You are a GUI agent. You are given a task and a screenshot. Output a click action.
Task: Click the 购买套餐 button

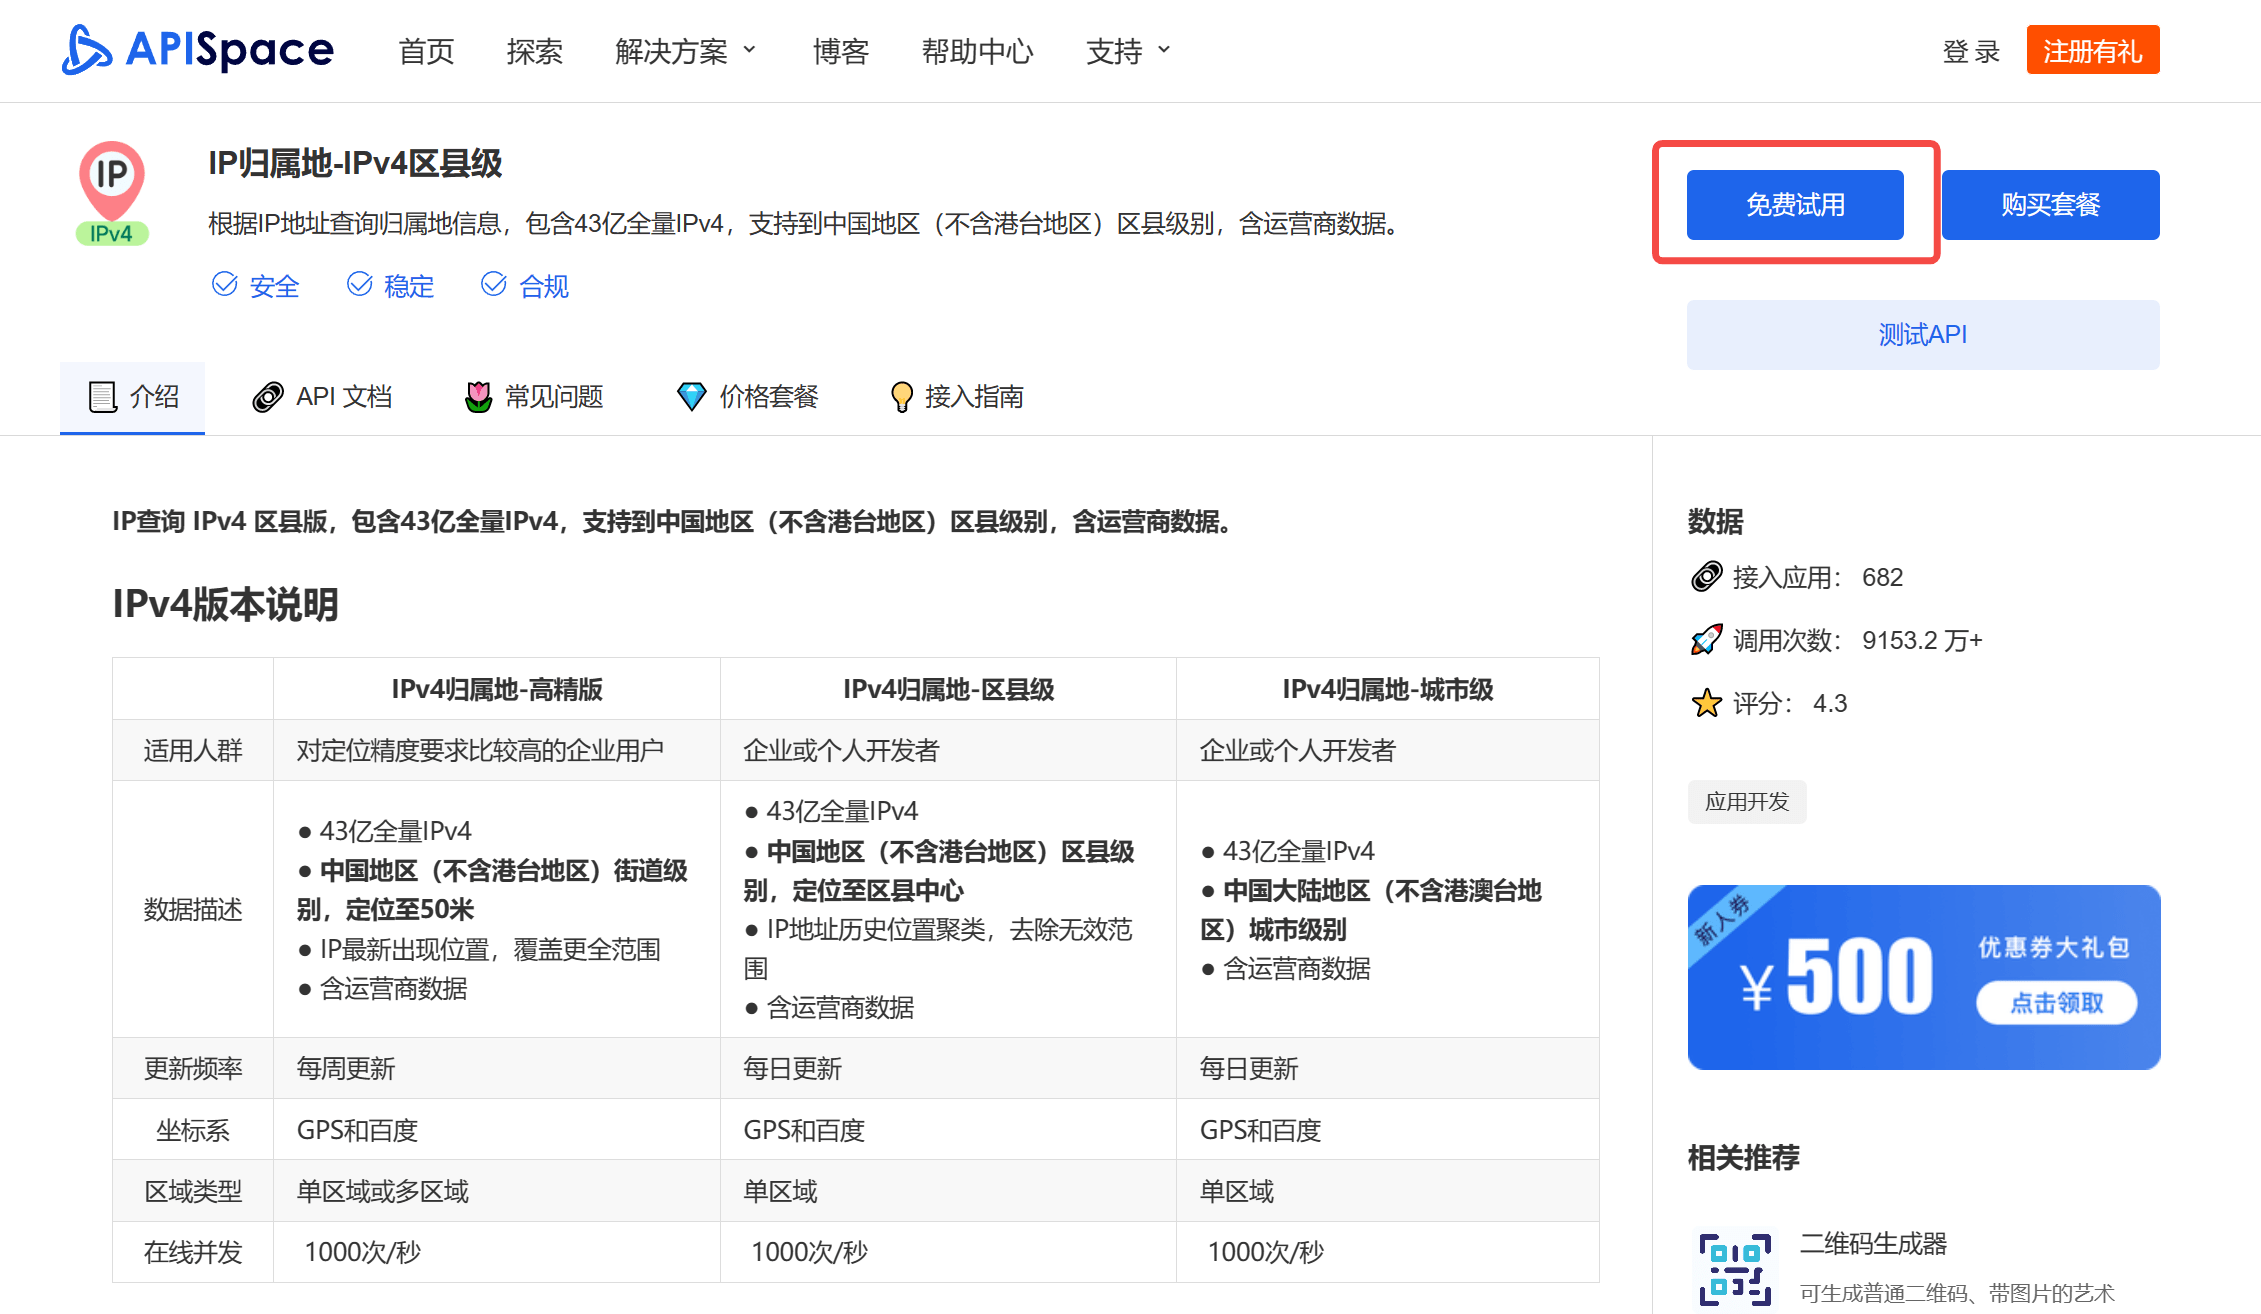coord(2051,205)
